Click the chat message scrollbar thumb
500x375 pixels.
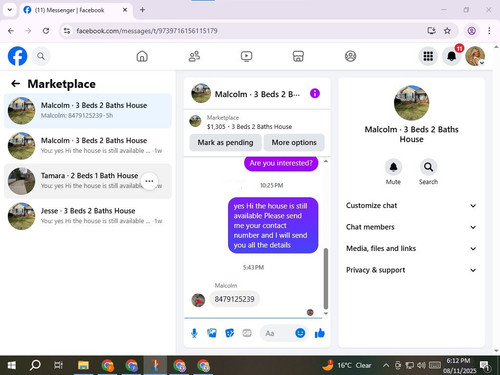pos(326,279)
